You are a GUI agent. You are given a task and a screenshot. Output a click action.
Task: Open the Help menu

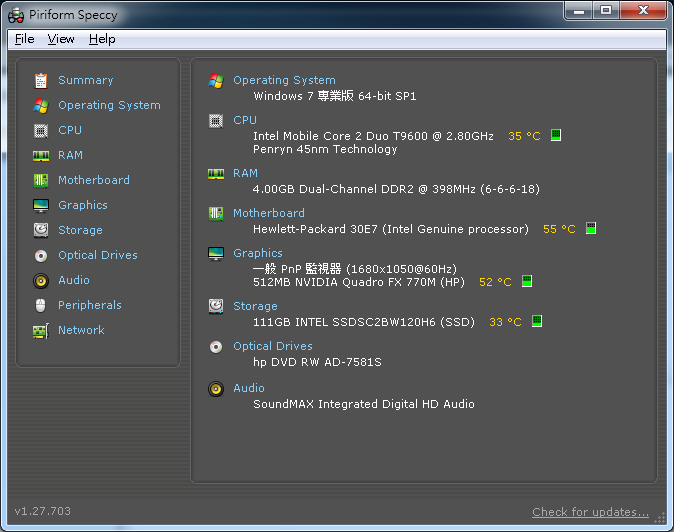(102, 39)
